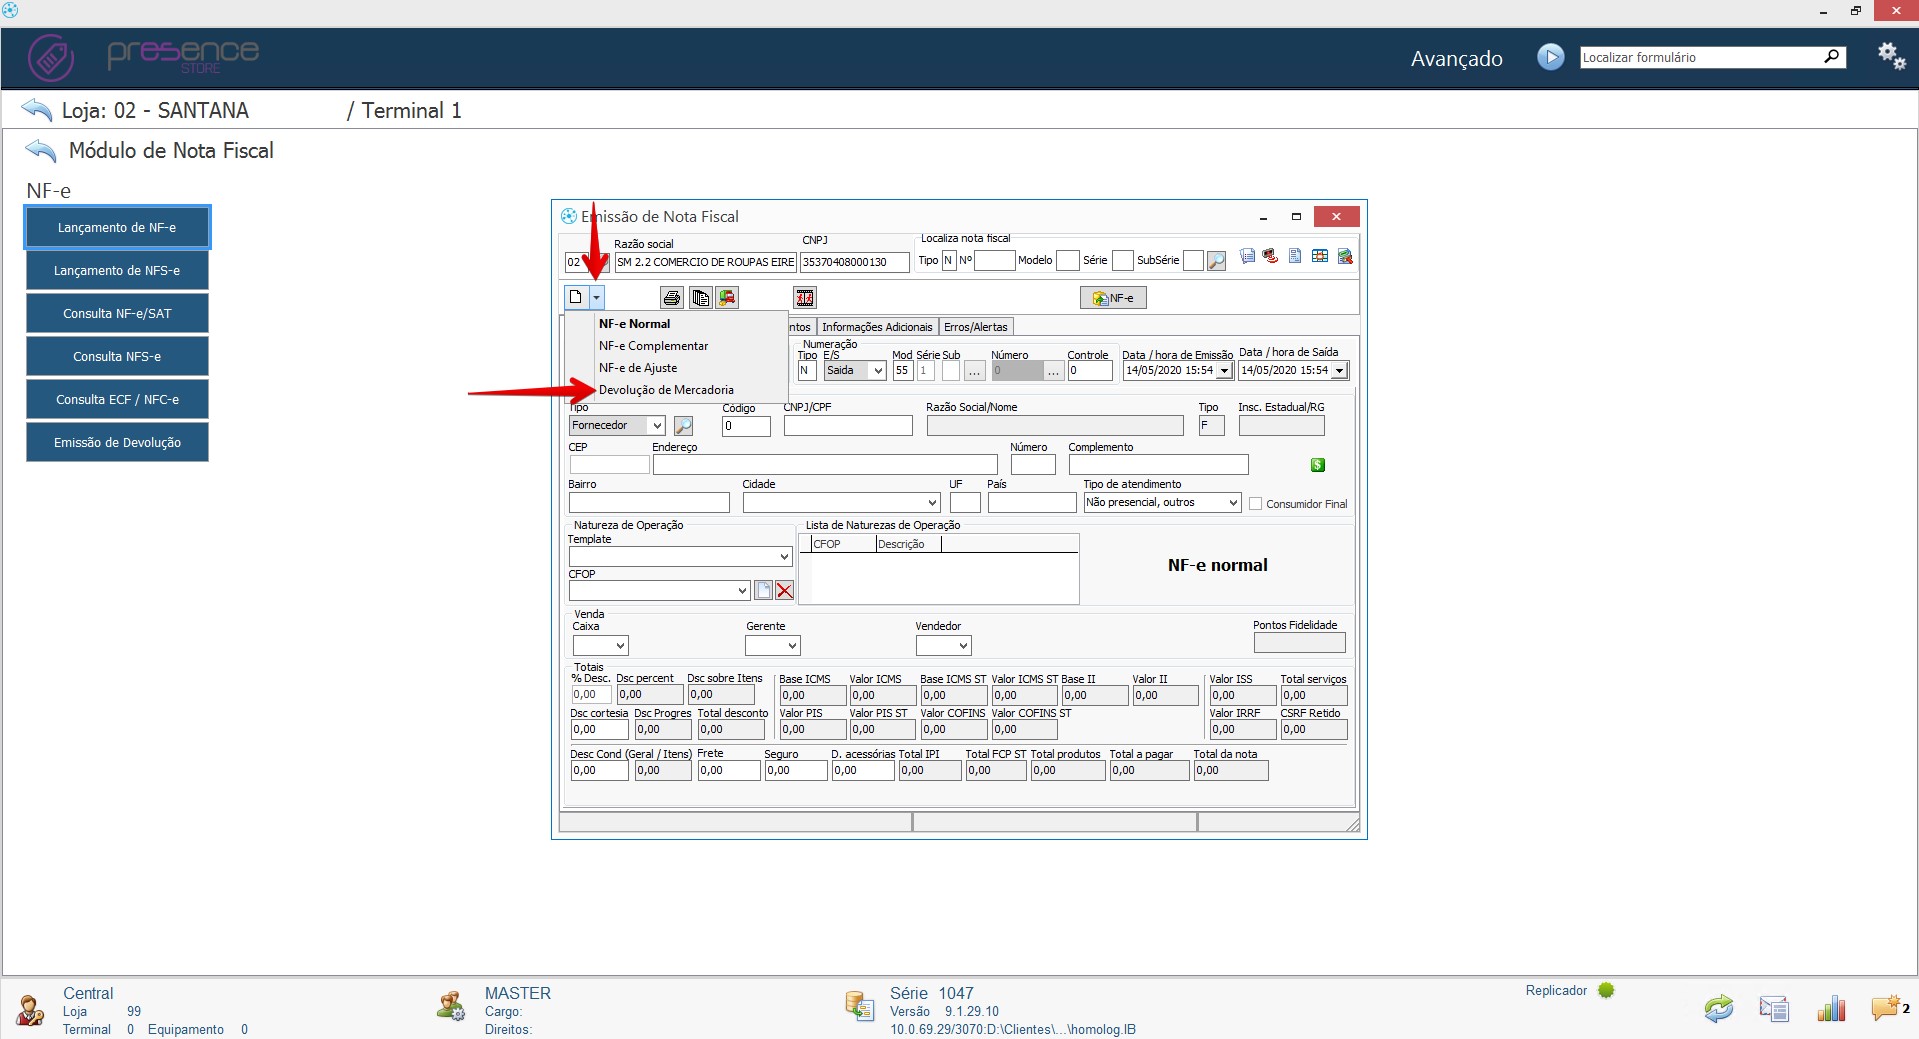Open the CFOP dropdown
The width and height of the screenshot is (1919, 1039).
742,591
